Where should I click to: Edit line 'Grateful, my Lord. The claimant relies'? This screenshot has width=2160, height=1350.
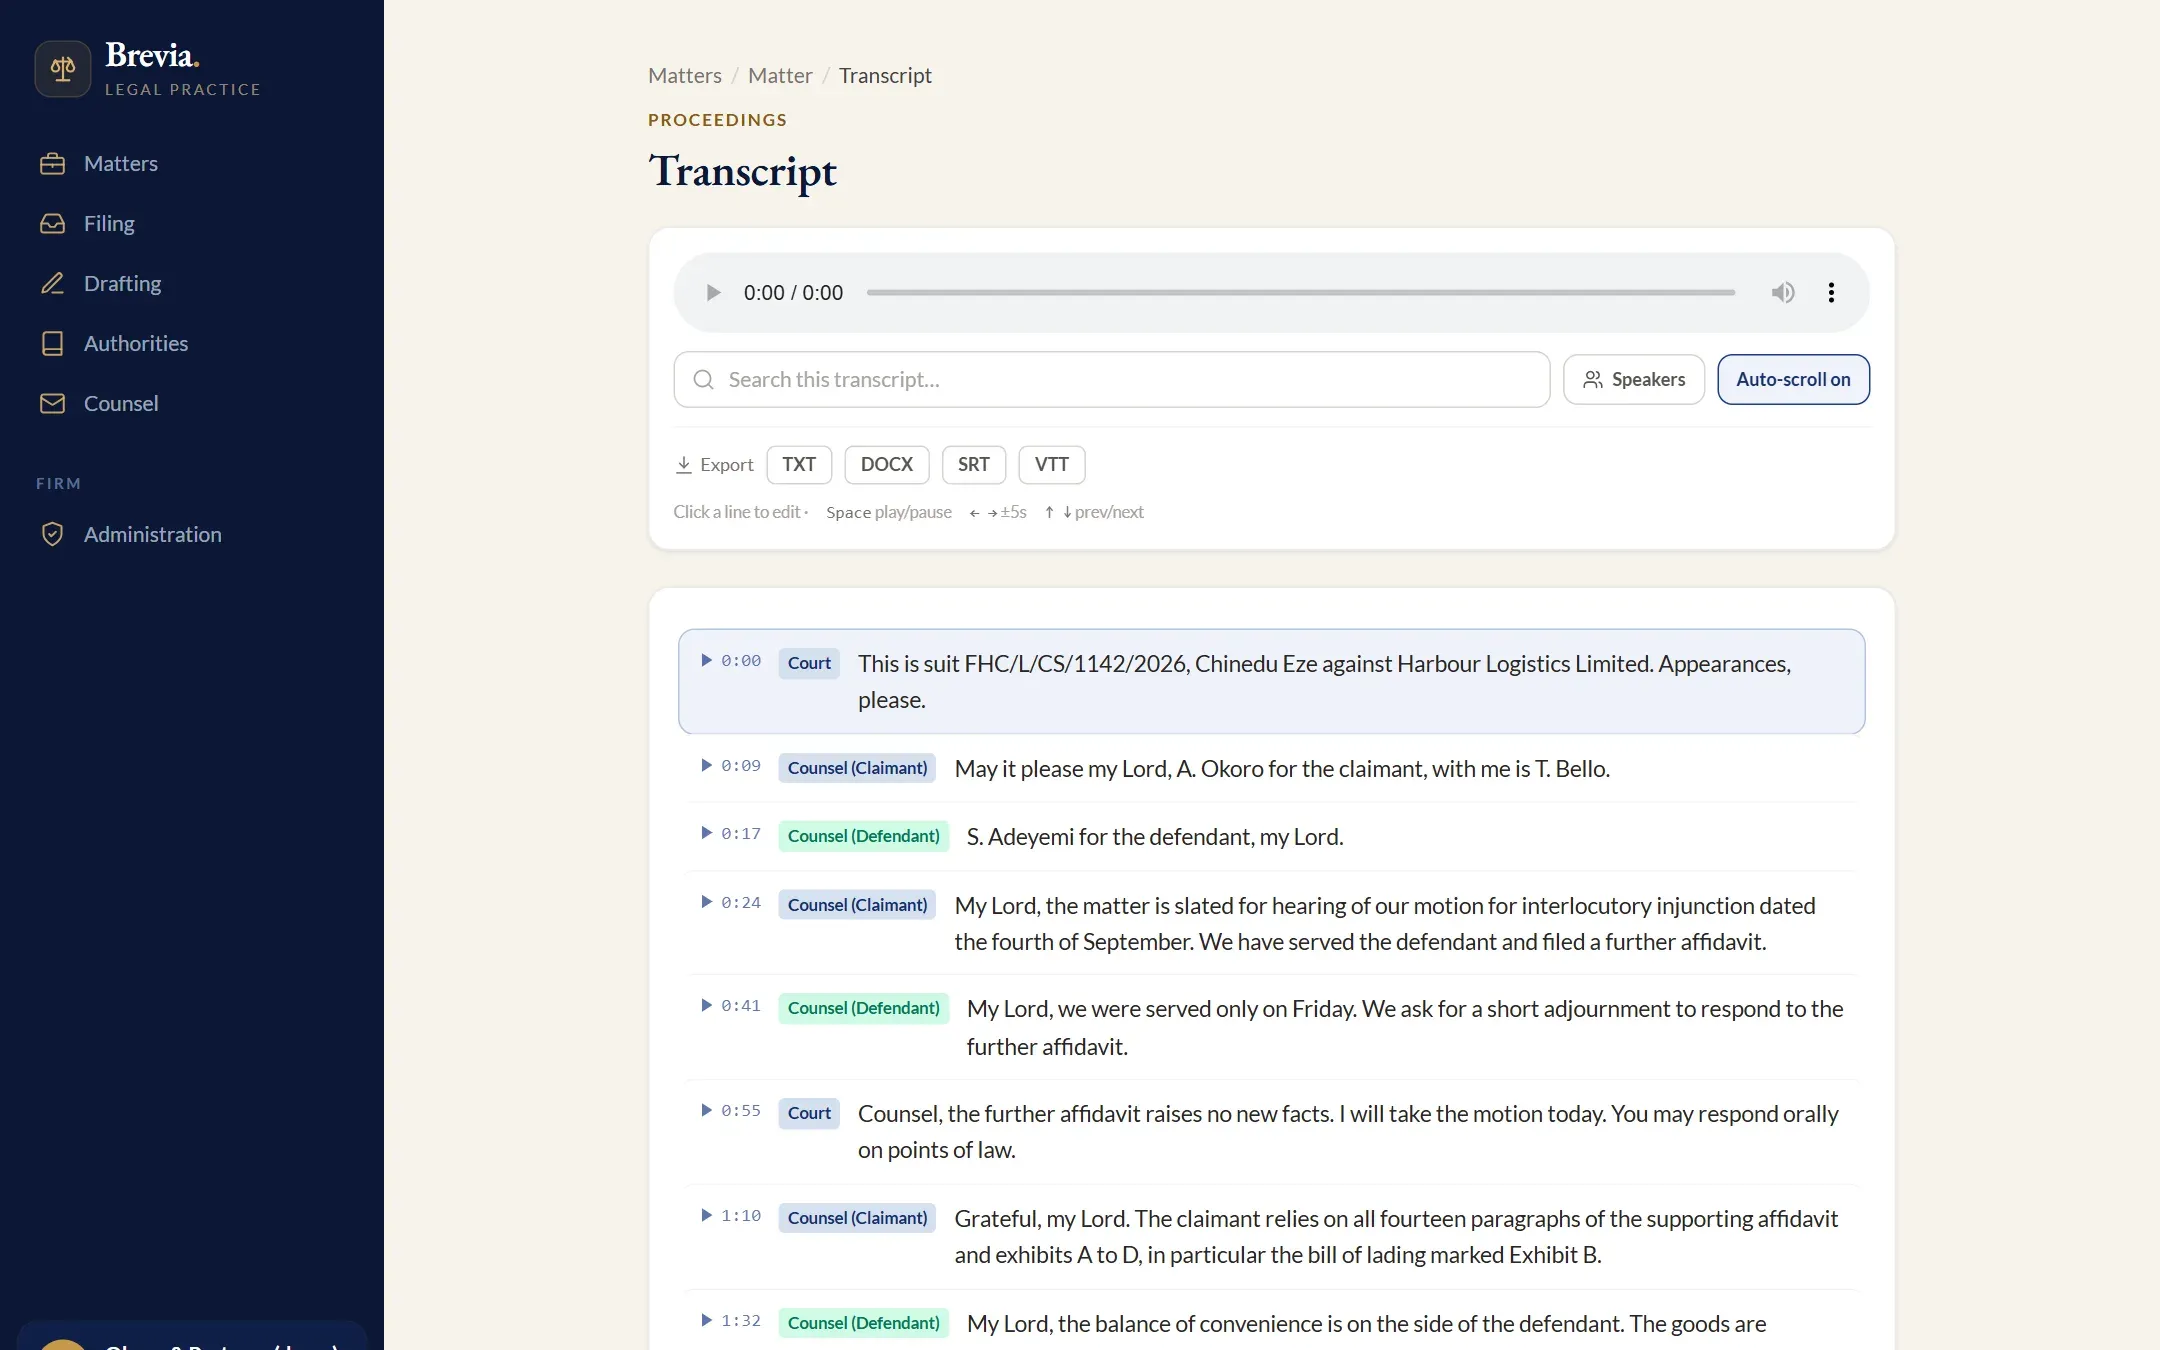[x=1396, y=1237]
